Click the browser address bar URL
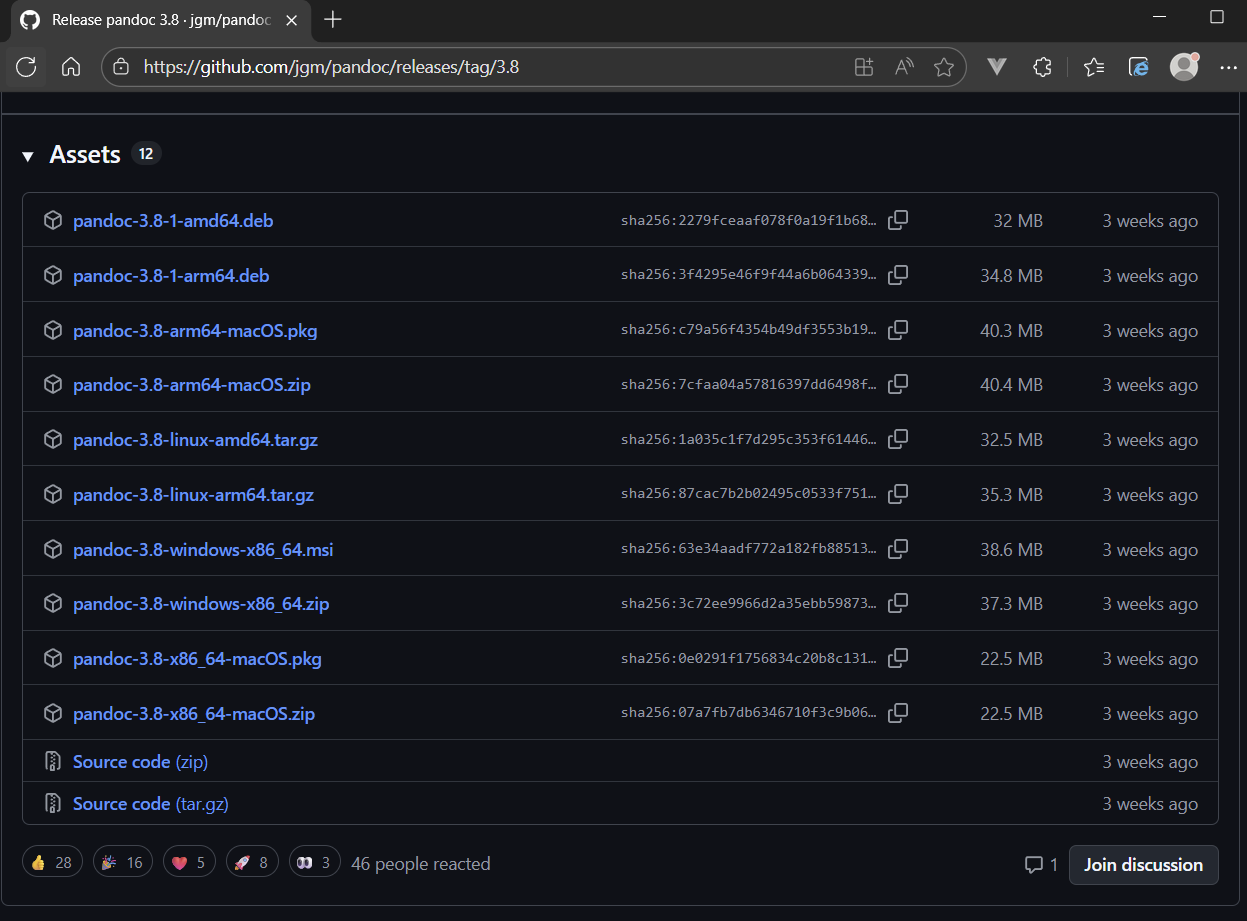Screen dimensions: 1247x921 [x=331, y=68]
